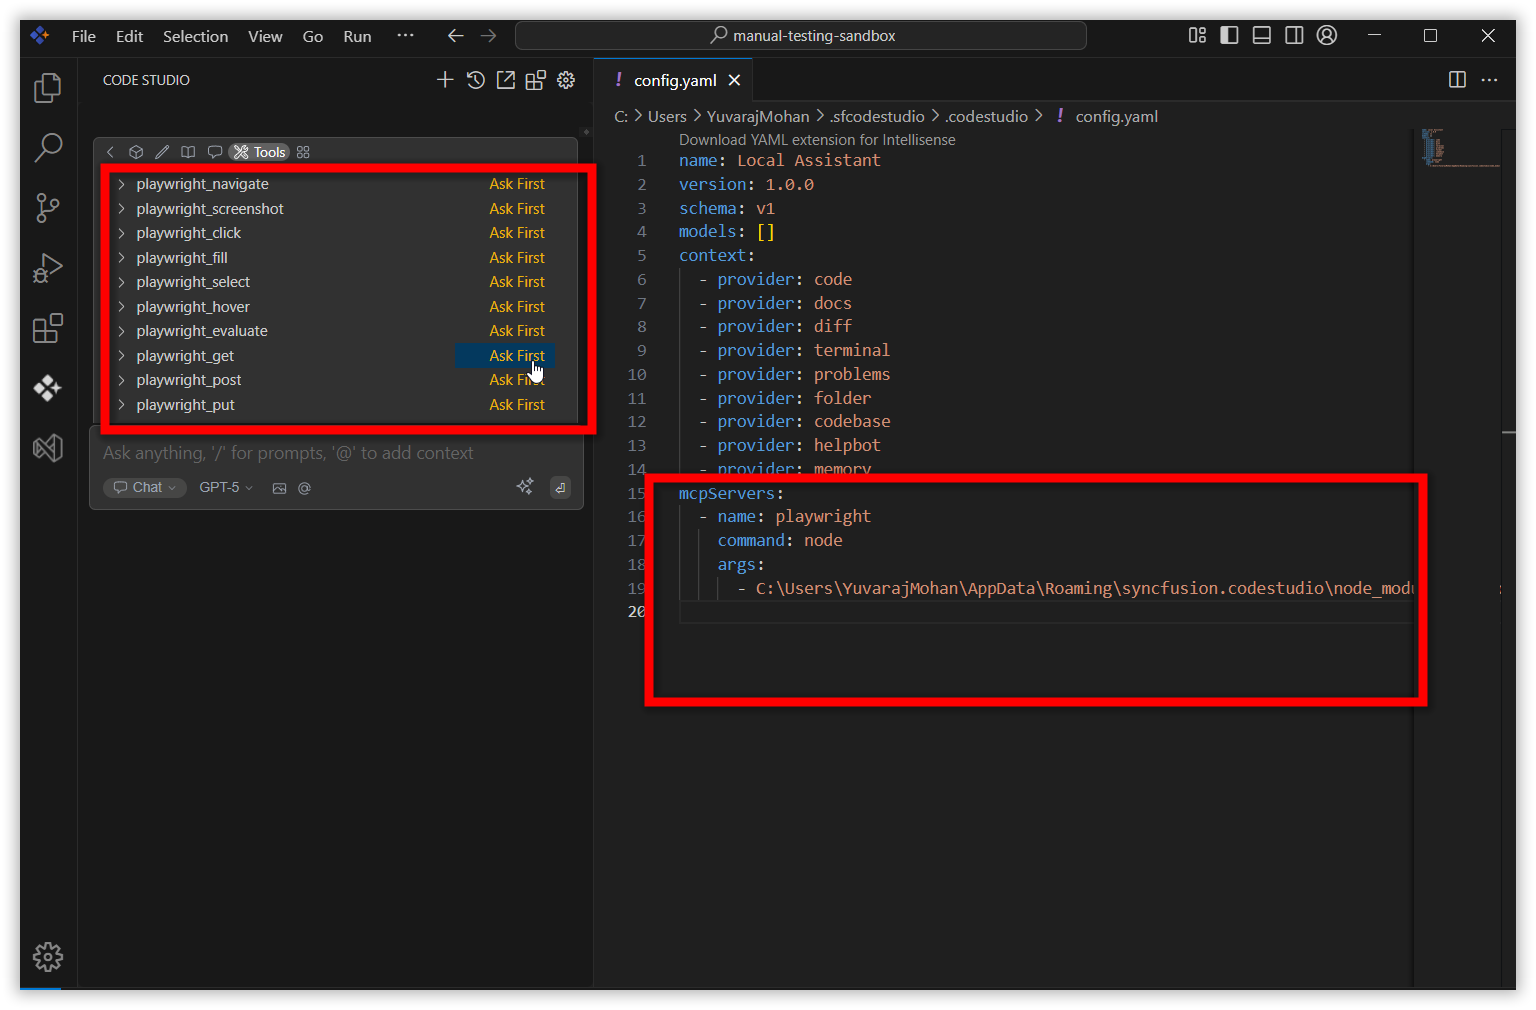Switch to the config.yaml editor tab
This screenshot has height=1010, width=1536.
(x=675, y=80)
